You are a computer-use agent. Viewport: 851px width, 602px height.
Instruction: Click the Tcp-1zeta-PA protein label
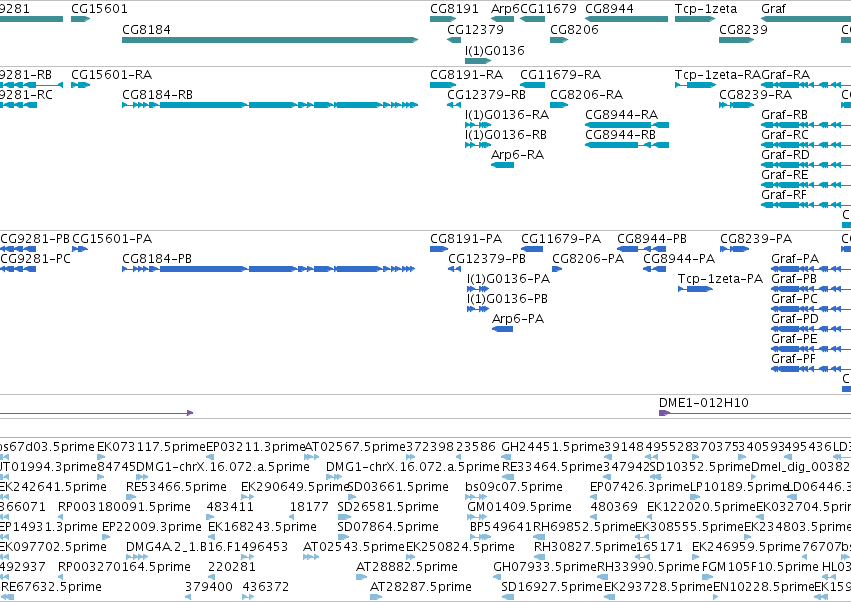click(720, 278)
